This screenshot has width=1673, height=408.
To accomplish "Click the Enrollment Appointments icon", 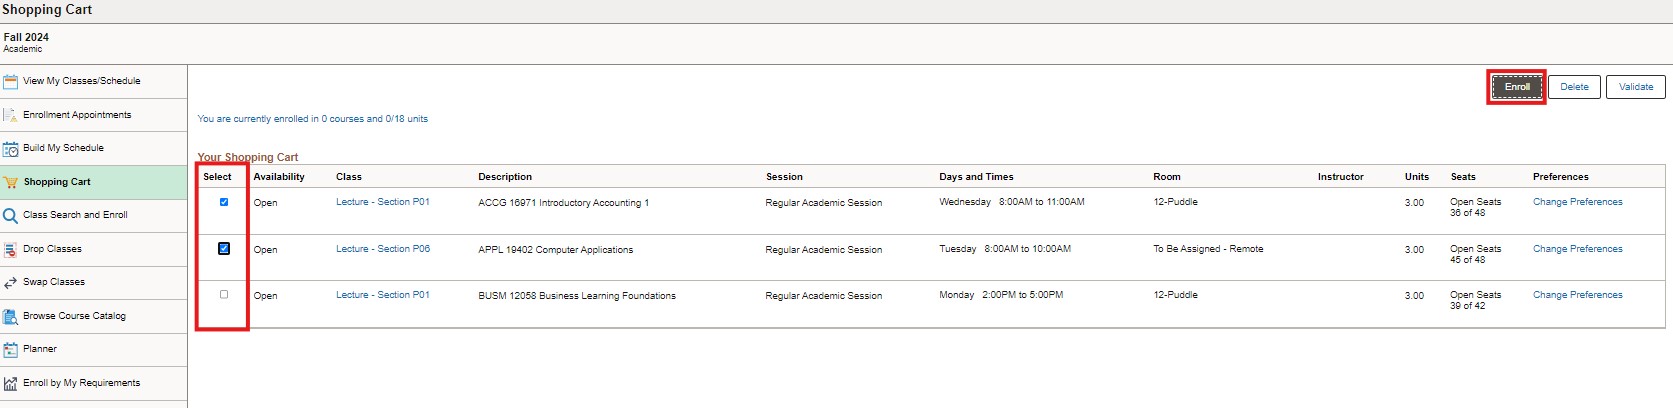I will (10, 115).
